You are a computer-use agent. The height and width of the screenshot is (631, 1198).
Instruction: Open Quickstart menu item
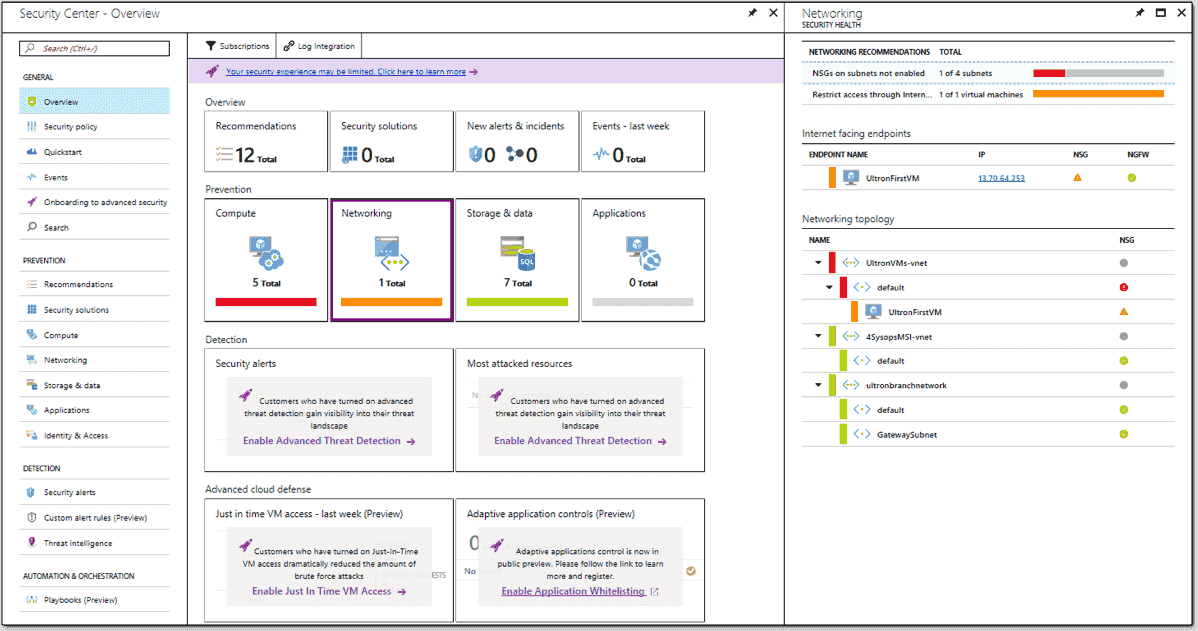pos(95,152)
